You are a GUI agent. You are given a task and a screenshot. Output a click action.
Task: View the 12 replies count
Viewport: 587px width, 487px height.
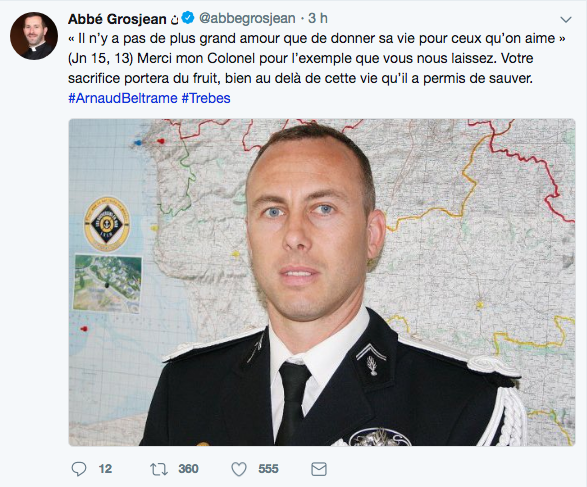[x=105, y=469]
